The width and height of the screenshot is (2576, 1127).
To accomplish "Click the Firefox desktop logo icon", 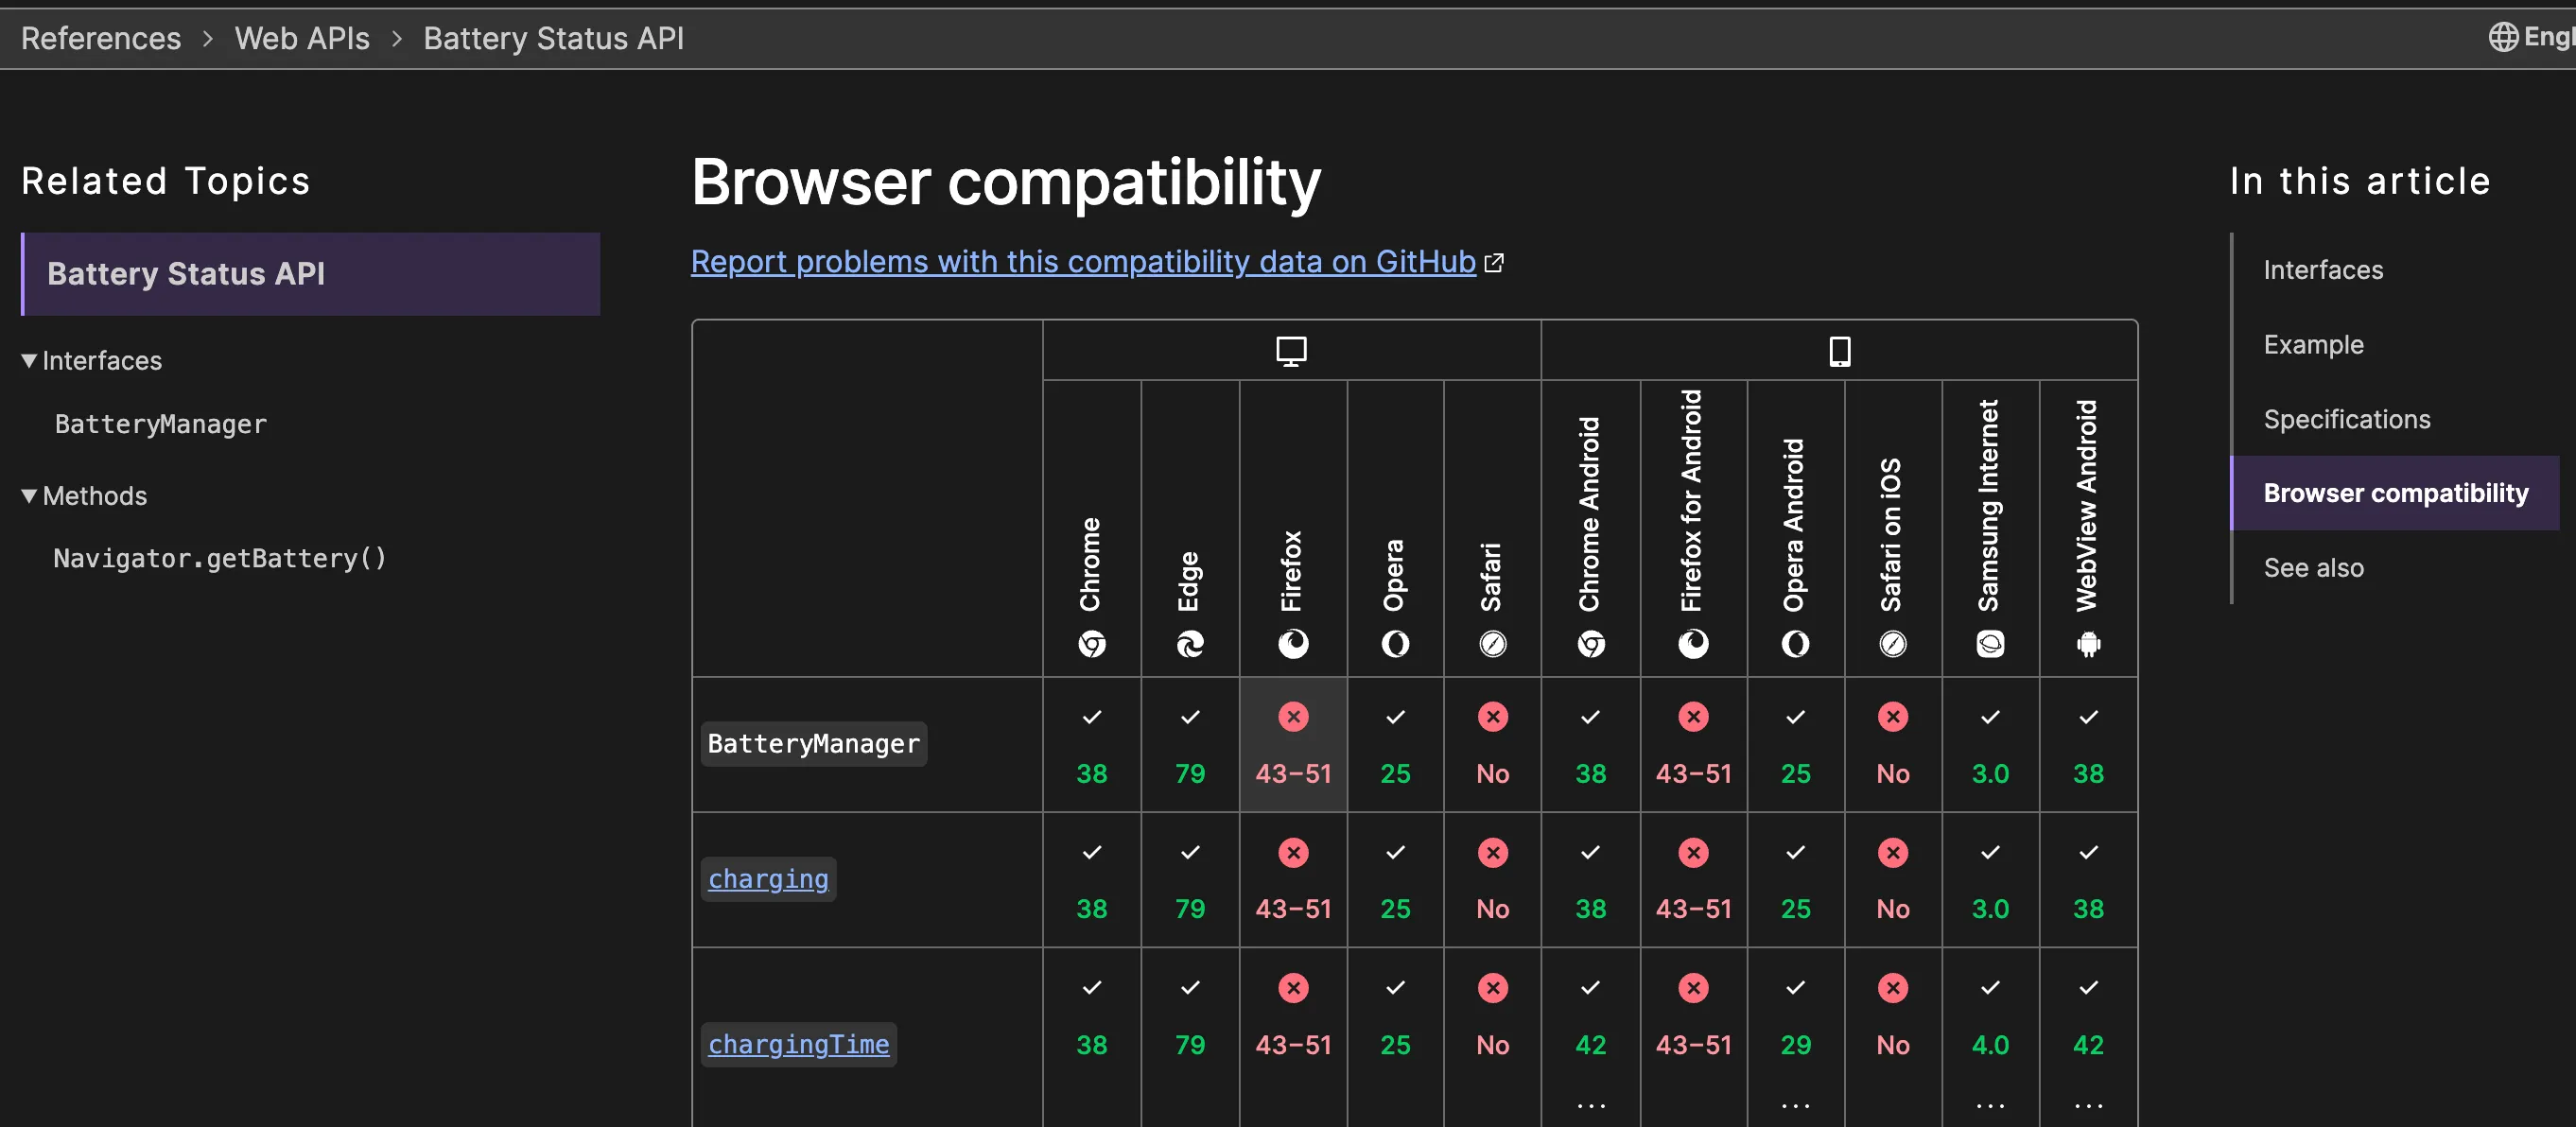I will (1293, 644).
